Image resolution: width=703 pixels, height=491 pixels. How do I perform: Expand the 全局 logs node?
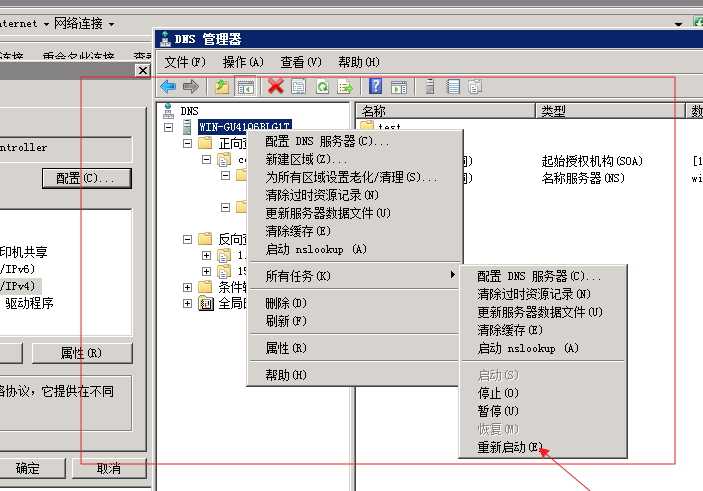point(187,304)
